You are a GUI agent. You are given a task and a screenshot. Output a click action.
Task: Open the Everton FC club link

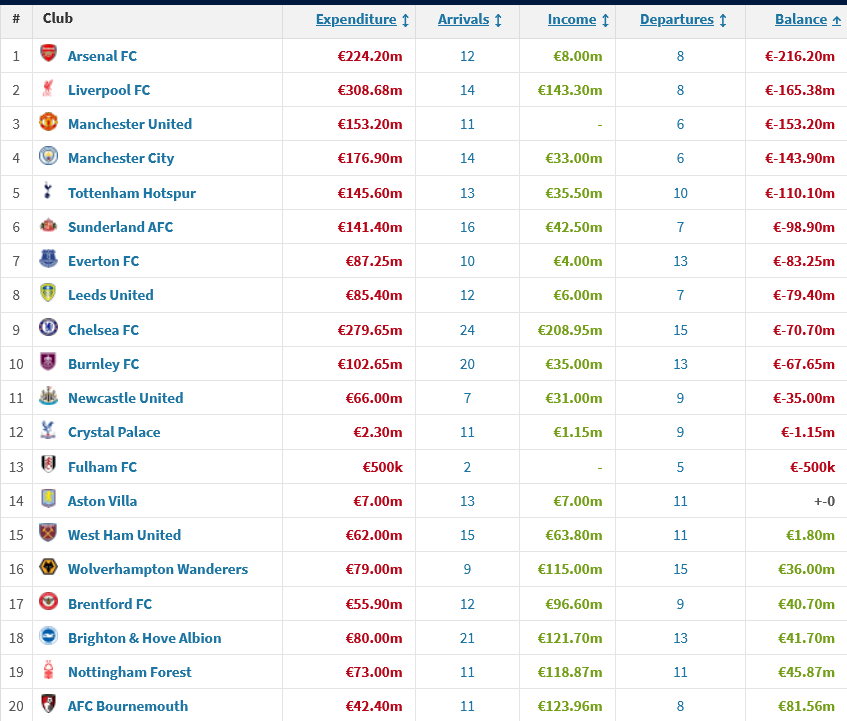click(x=103, y=261)
